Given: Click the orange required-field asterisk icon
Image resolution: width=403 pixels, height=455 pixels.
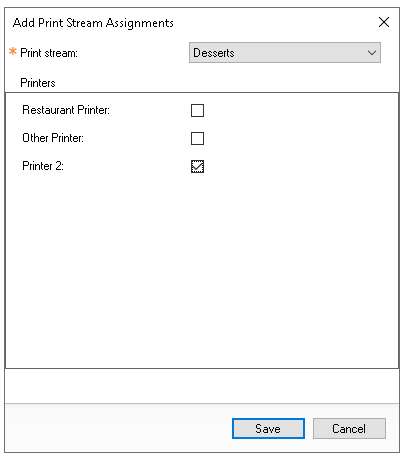Looking at the screenshot, I should pos(13,52).
